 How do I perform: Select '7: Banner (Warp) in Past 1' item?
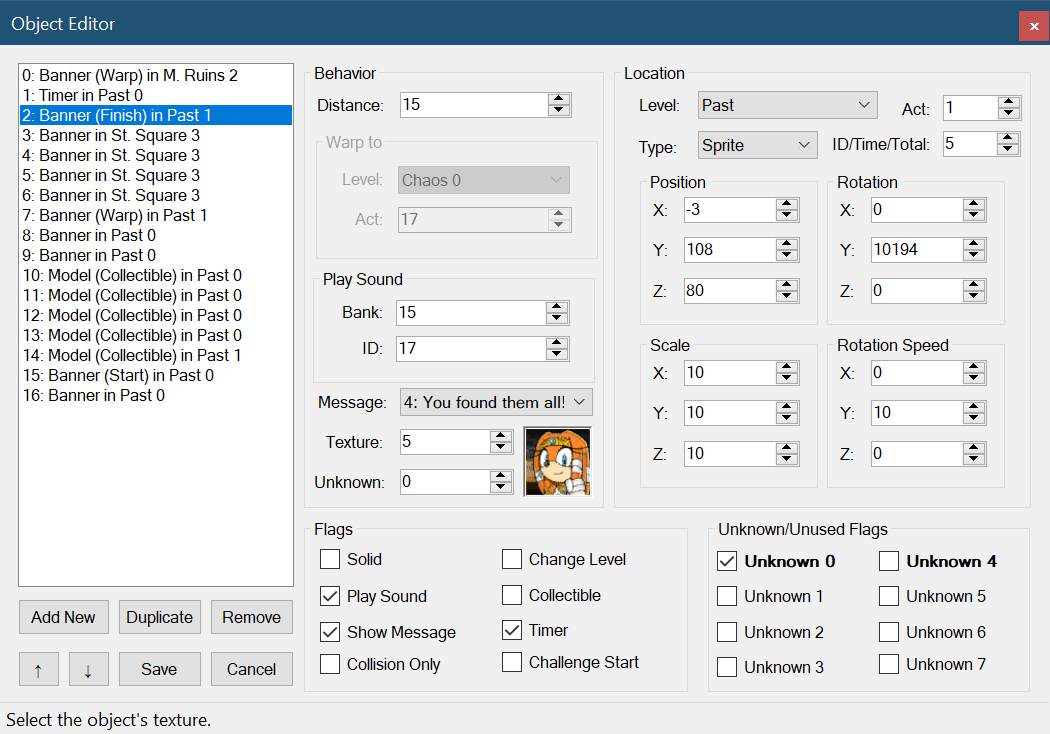pyautogui.click(x=114, y=215)
